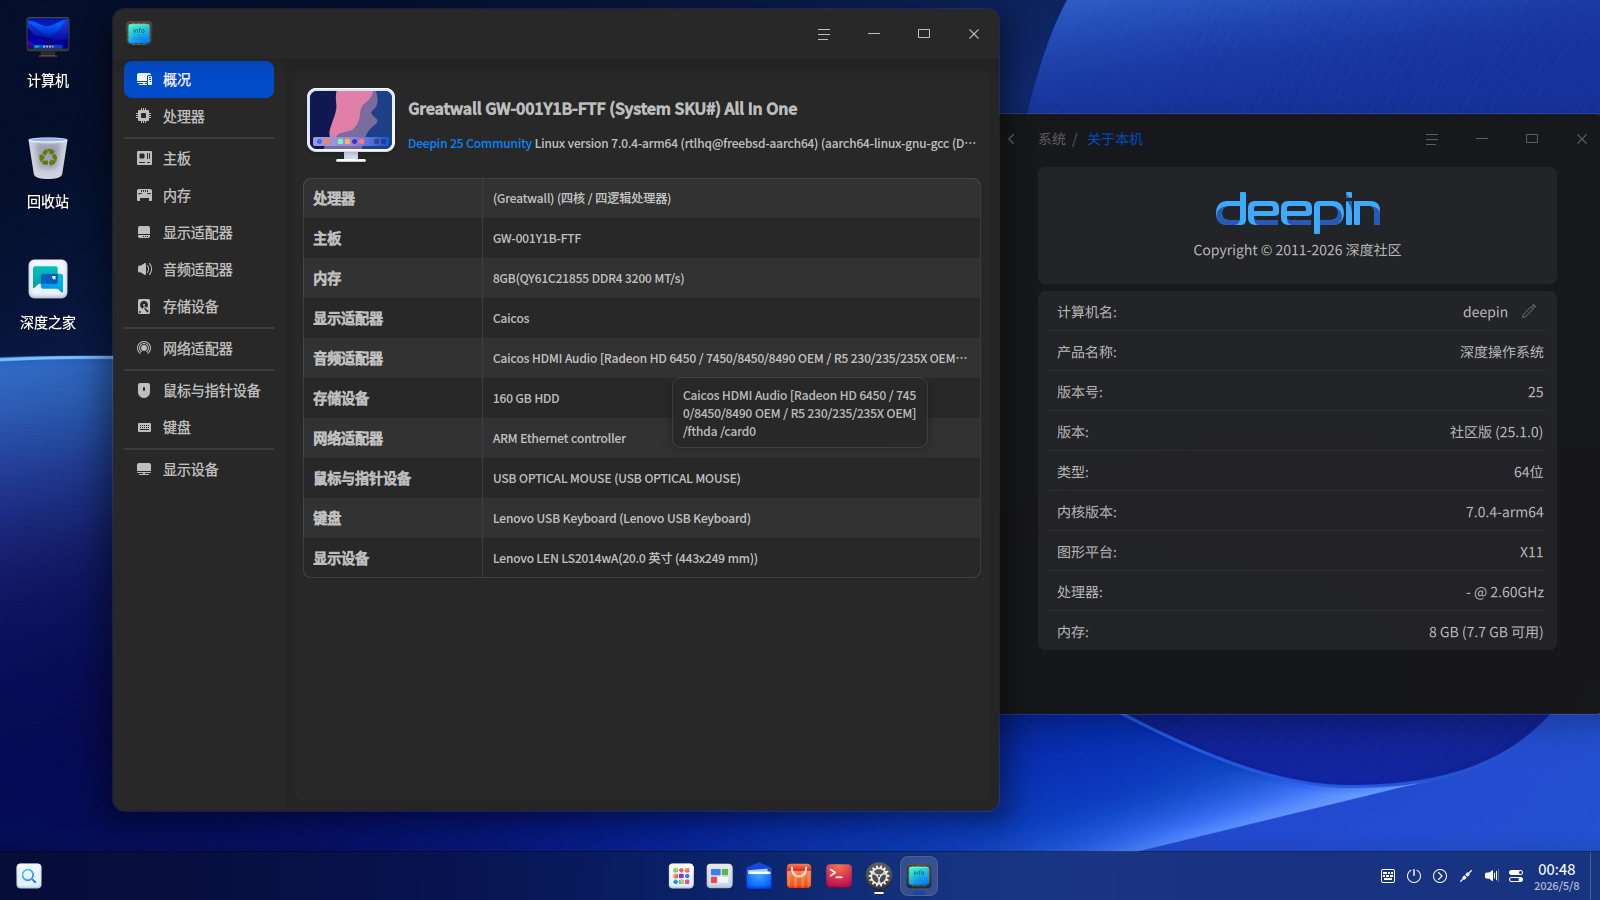This screenshot has height=900, width=1600.
Task: Open 显示适配器 display adapter section
Action: click(x=199, y=233)
